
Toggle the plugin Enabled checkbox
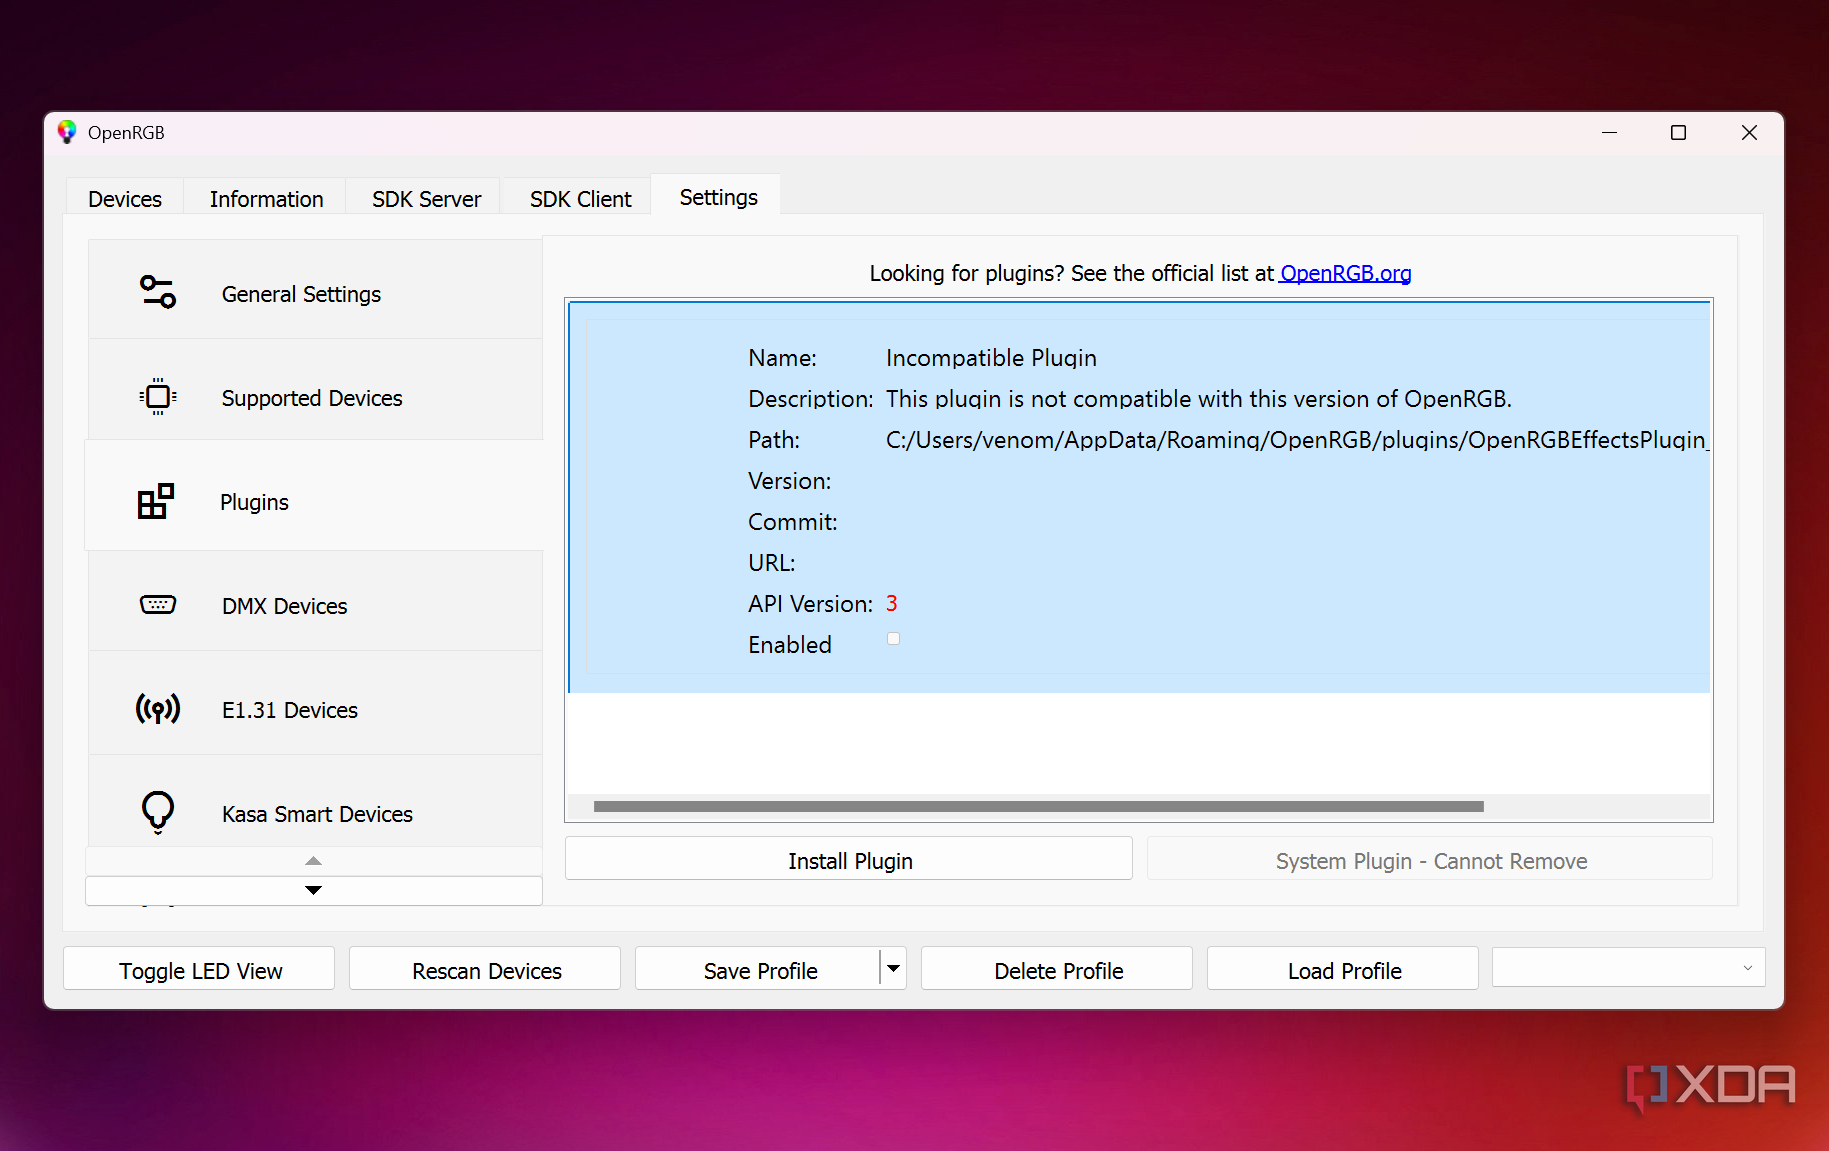click(x=893, y=639)
